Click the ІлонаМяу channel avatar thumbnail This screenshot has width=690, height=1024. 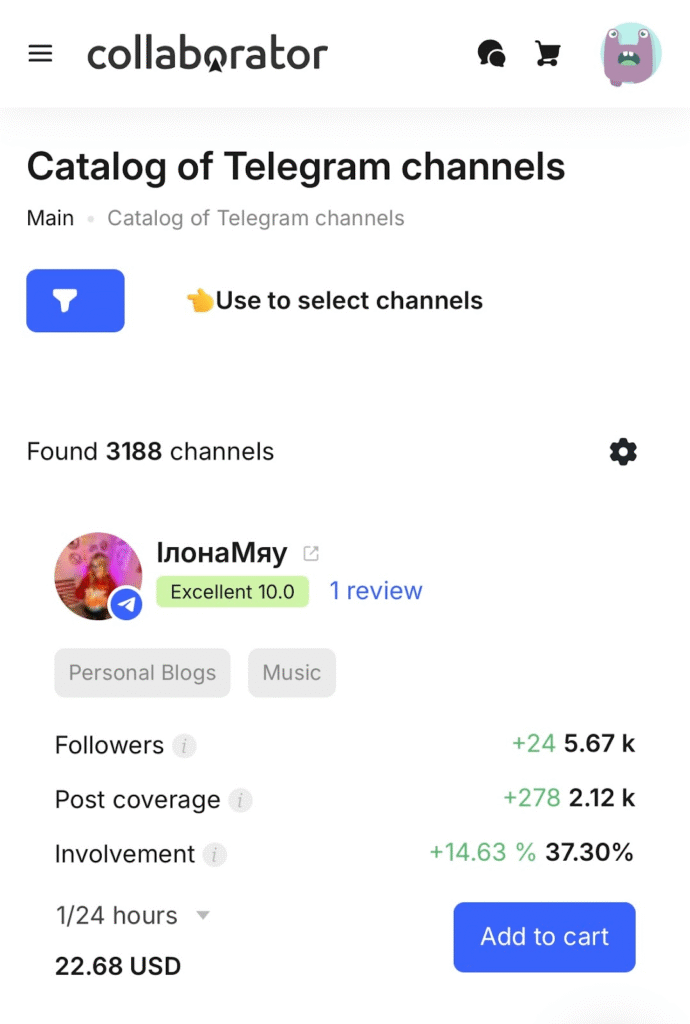(x=97, y=576)
